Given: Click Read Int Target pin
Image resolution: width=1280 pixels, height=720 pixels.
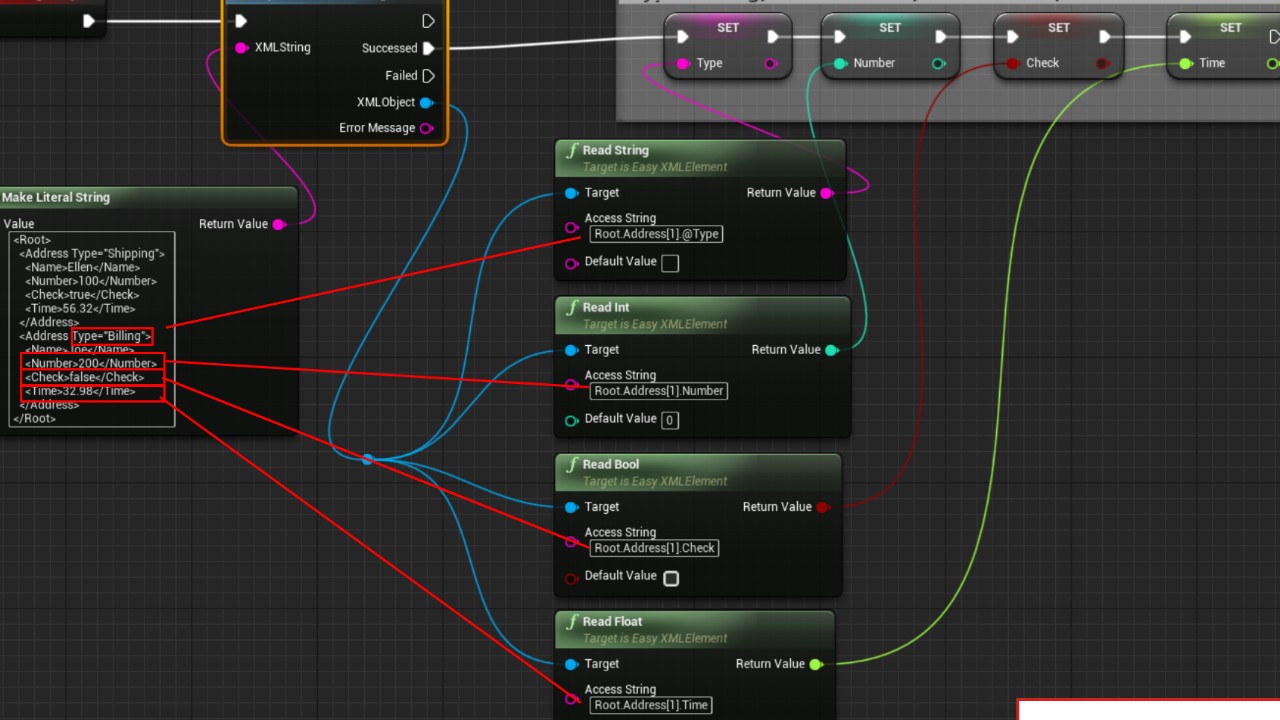Looking at the screenshot, I should (571, 350).
